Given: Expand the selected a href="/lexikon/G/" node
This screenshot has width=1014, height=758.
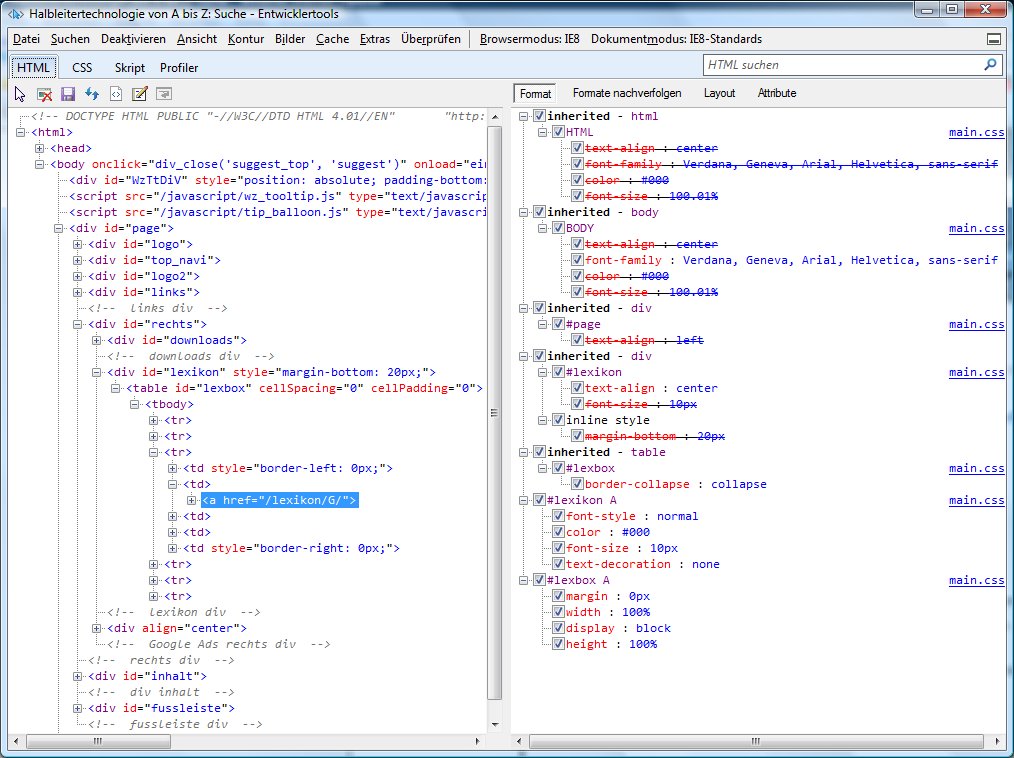Looking at the screenshot, I should 191,501.
